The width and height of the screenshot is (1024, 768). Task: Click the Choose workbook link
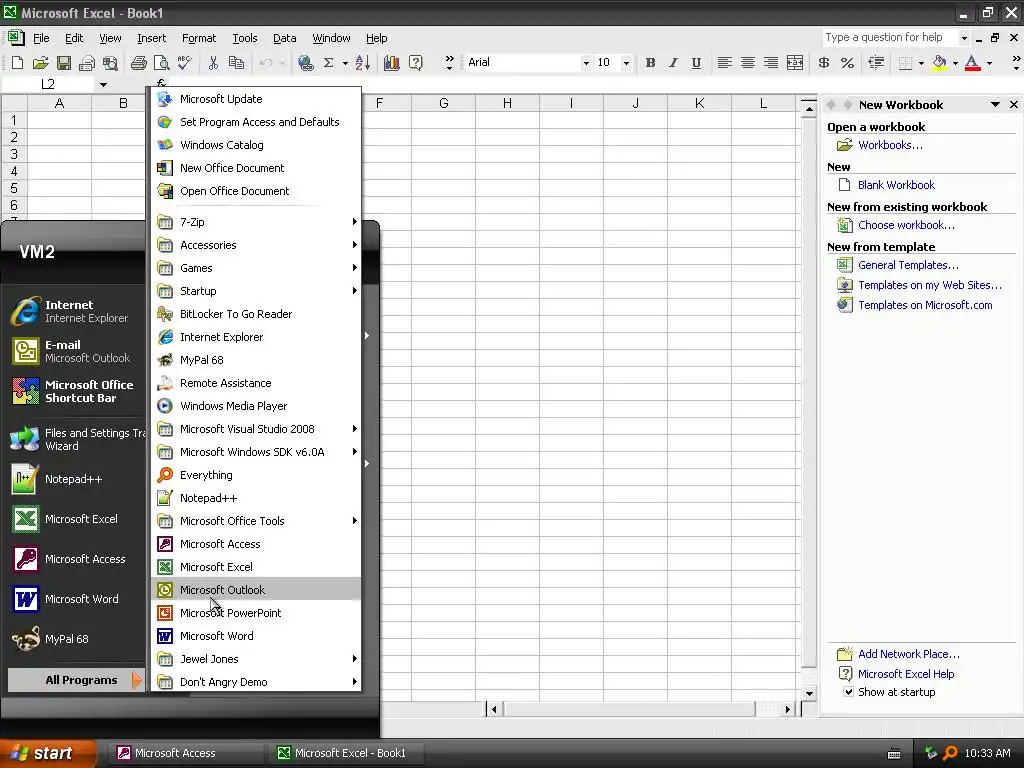click(906, 225)
